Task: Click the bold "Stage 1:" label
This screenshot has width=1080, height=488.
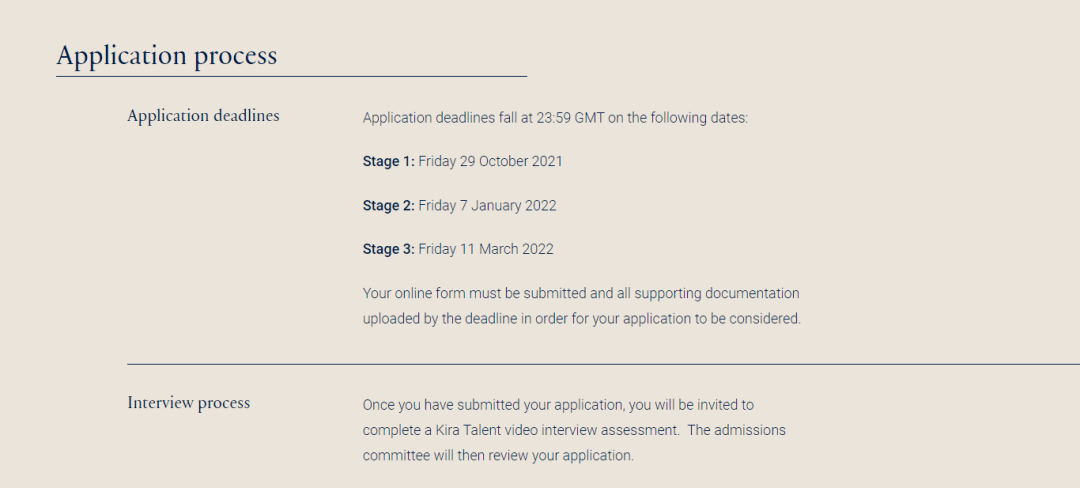Action: 388,161
